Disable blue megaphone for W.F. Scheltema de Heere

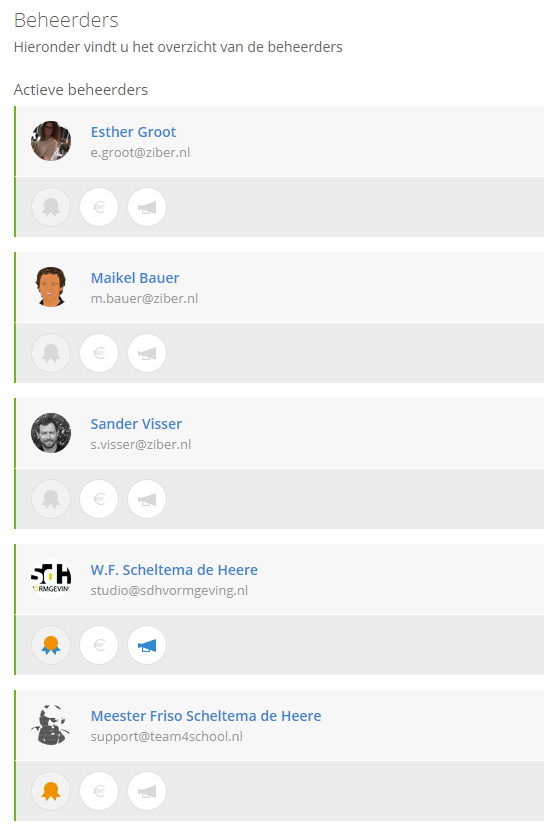tap(147, 645)
